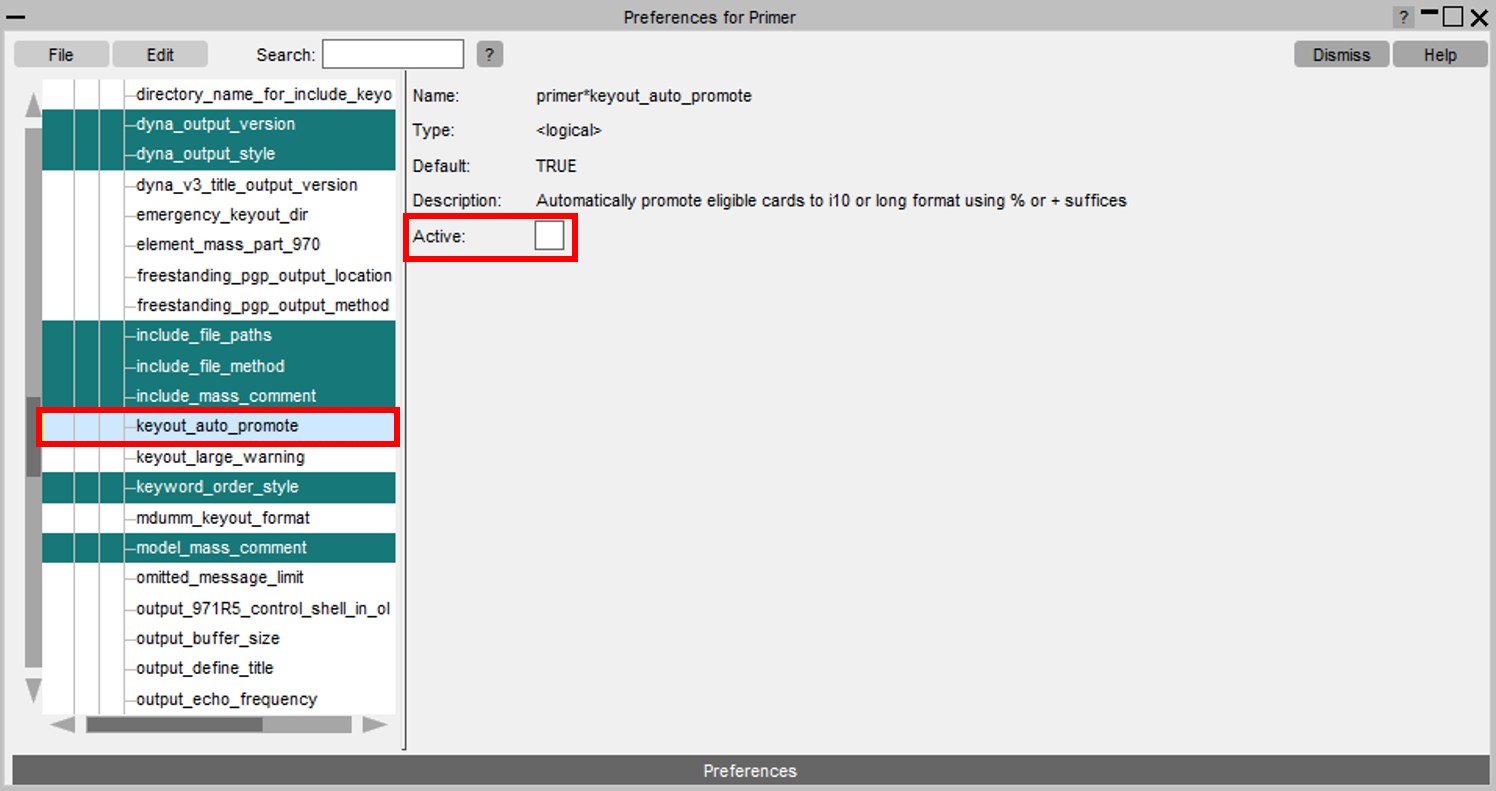
Task: Click the Search input field
Action: point(393,54)
